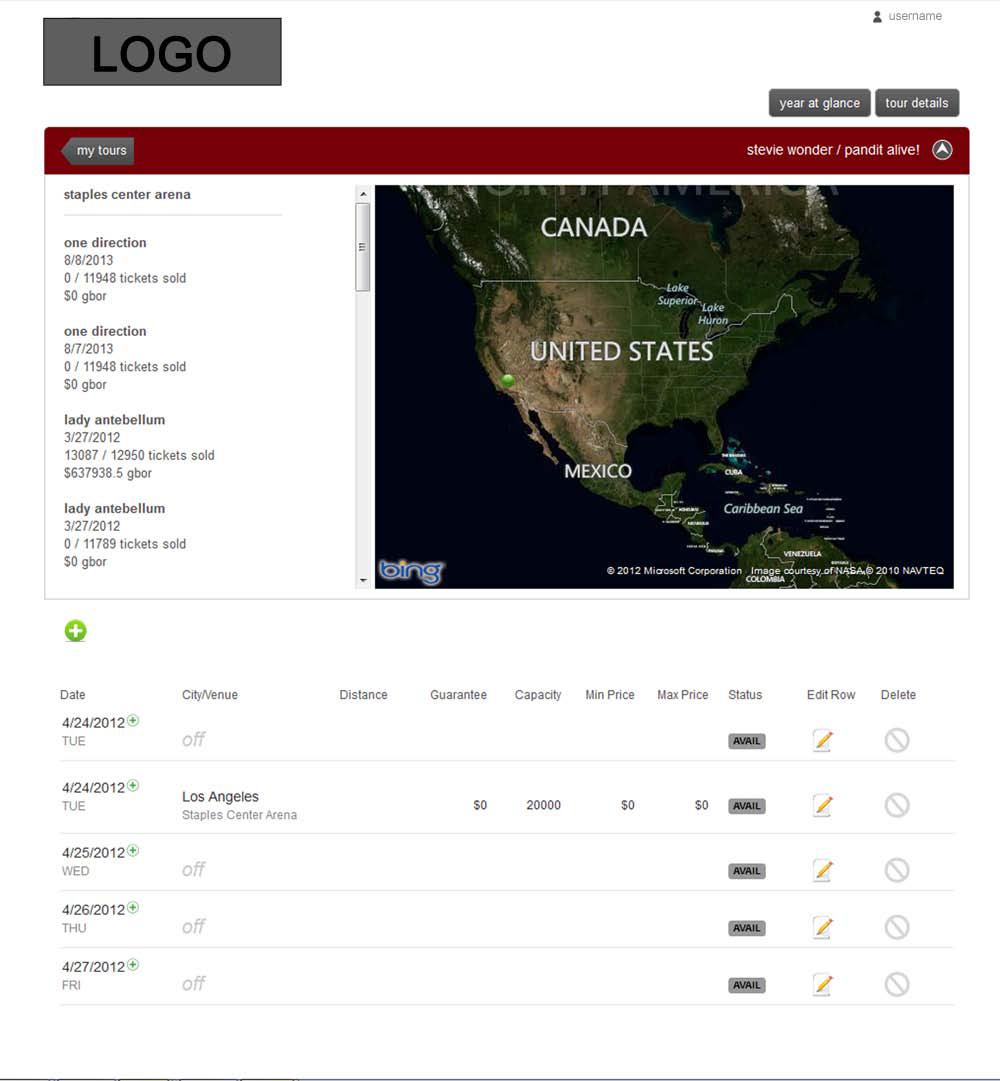Click the venue list scrollbar up arrow
The width and height of the screenshot is (1000, 1081).
tap(363, 194)
